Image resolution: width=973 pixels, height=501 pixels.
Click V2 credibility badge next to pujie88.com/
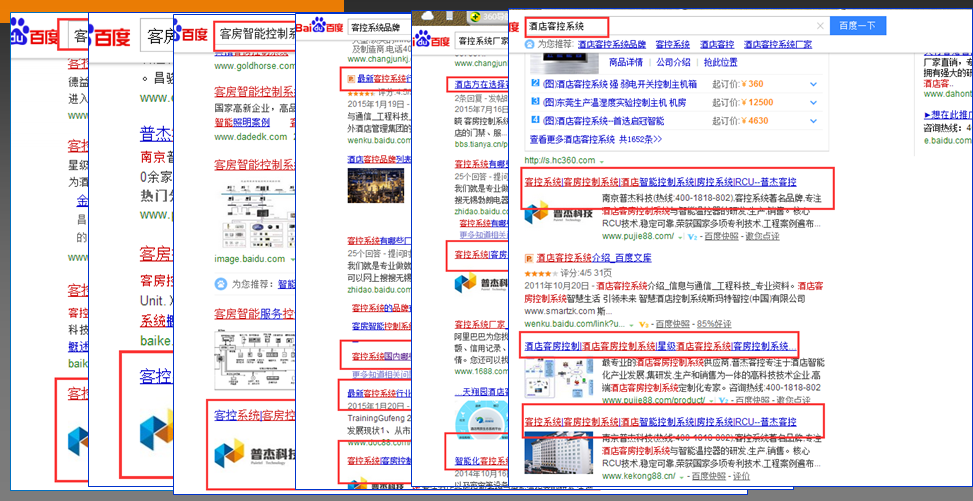(692, 237)
